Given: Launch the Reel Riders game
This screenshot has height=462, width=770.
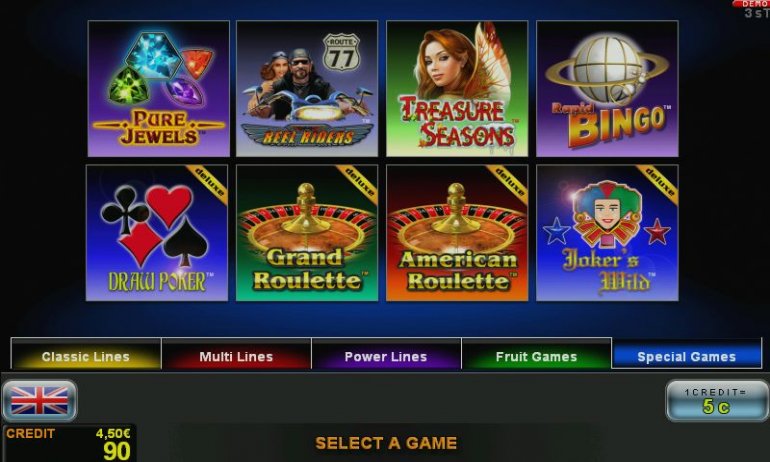Looking at the screenshot, I should pyautogui.click(x=307, y=89).
